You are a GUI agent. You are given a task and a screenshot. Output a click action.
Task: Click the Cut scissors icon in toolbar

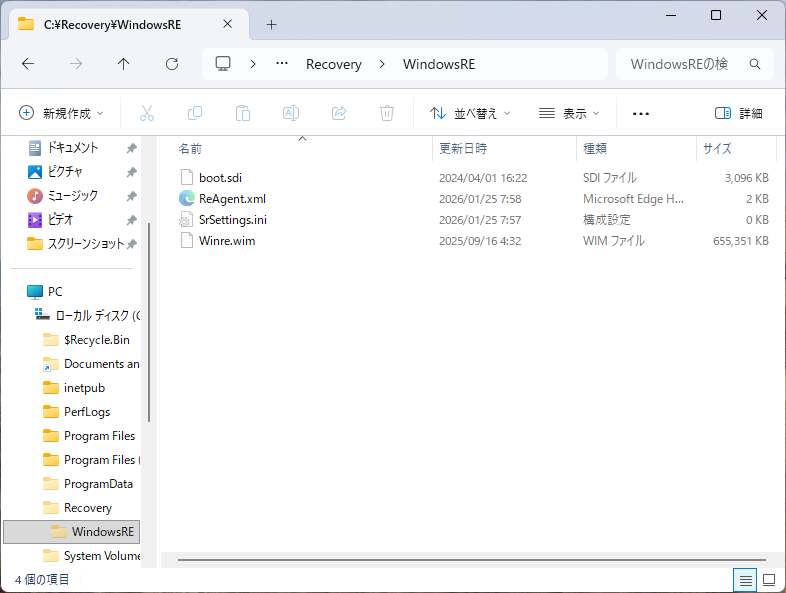tap(147, 113)
